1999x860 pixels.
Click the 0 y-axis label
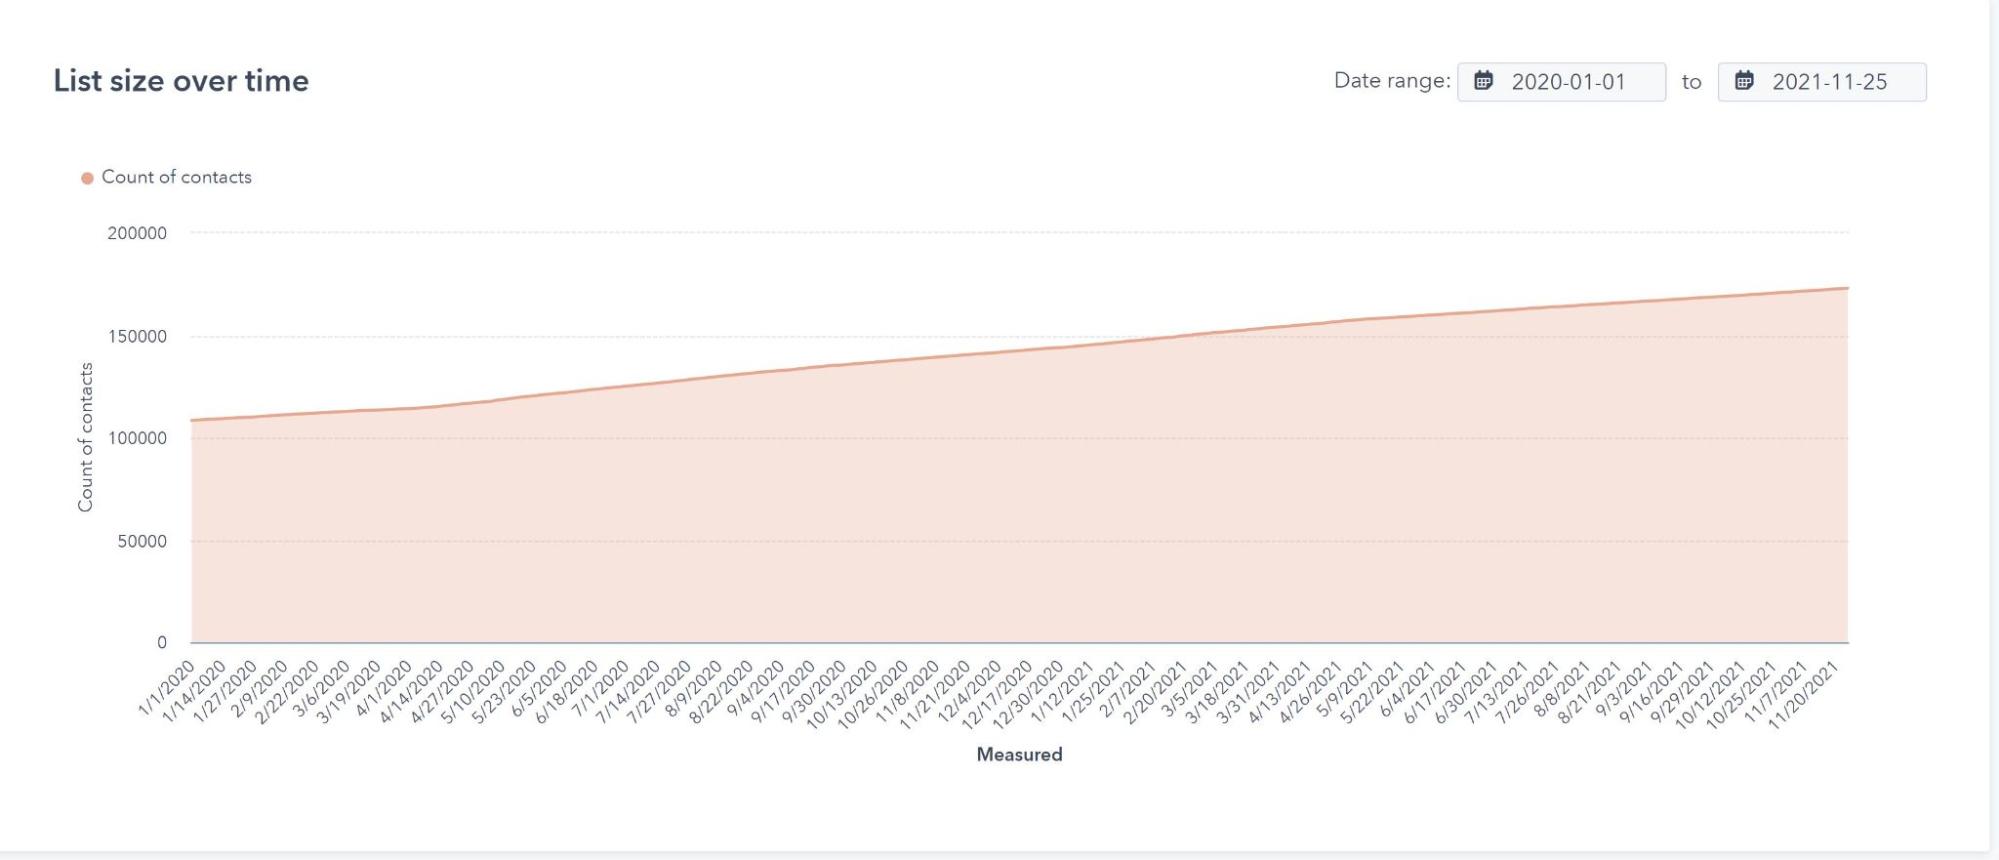click(162, 643)
